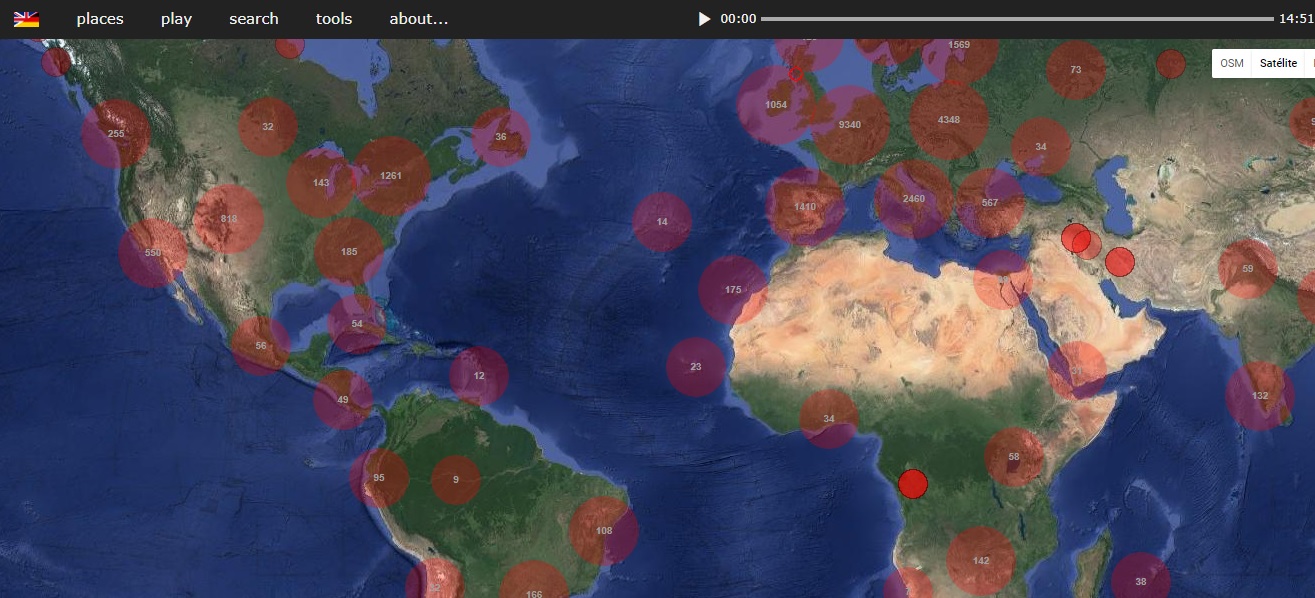The height and width of the screenshot is (598, 1315).
Task: Open the search menu
Action: click(254, 19)
